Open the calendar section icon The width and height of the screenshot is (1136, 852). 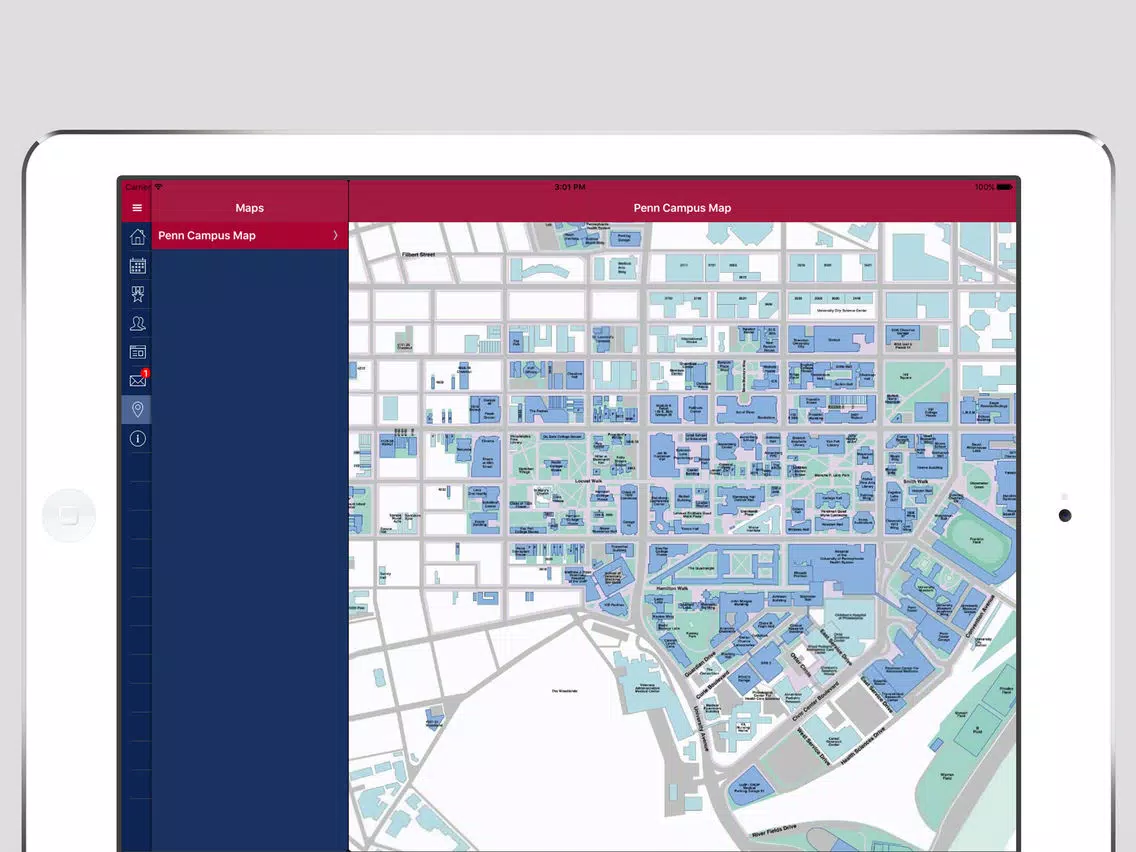[137, 265]
